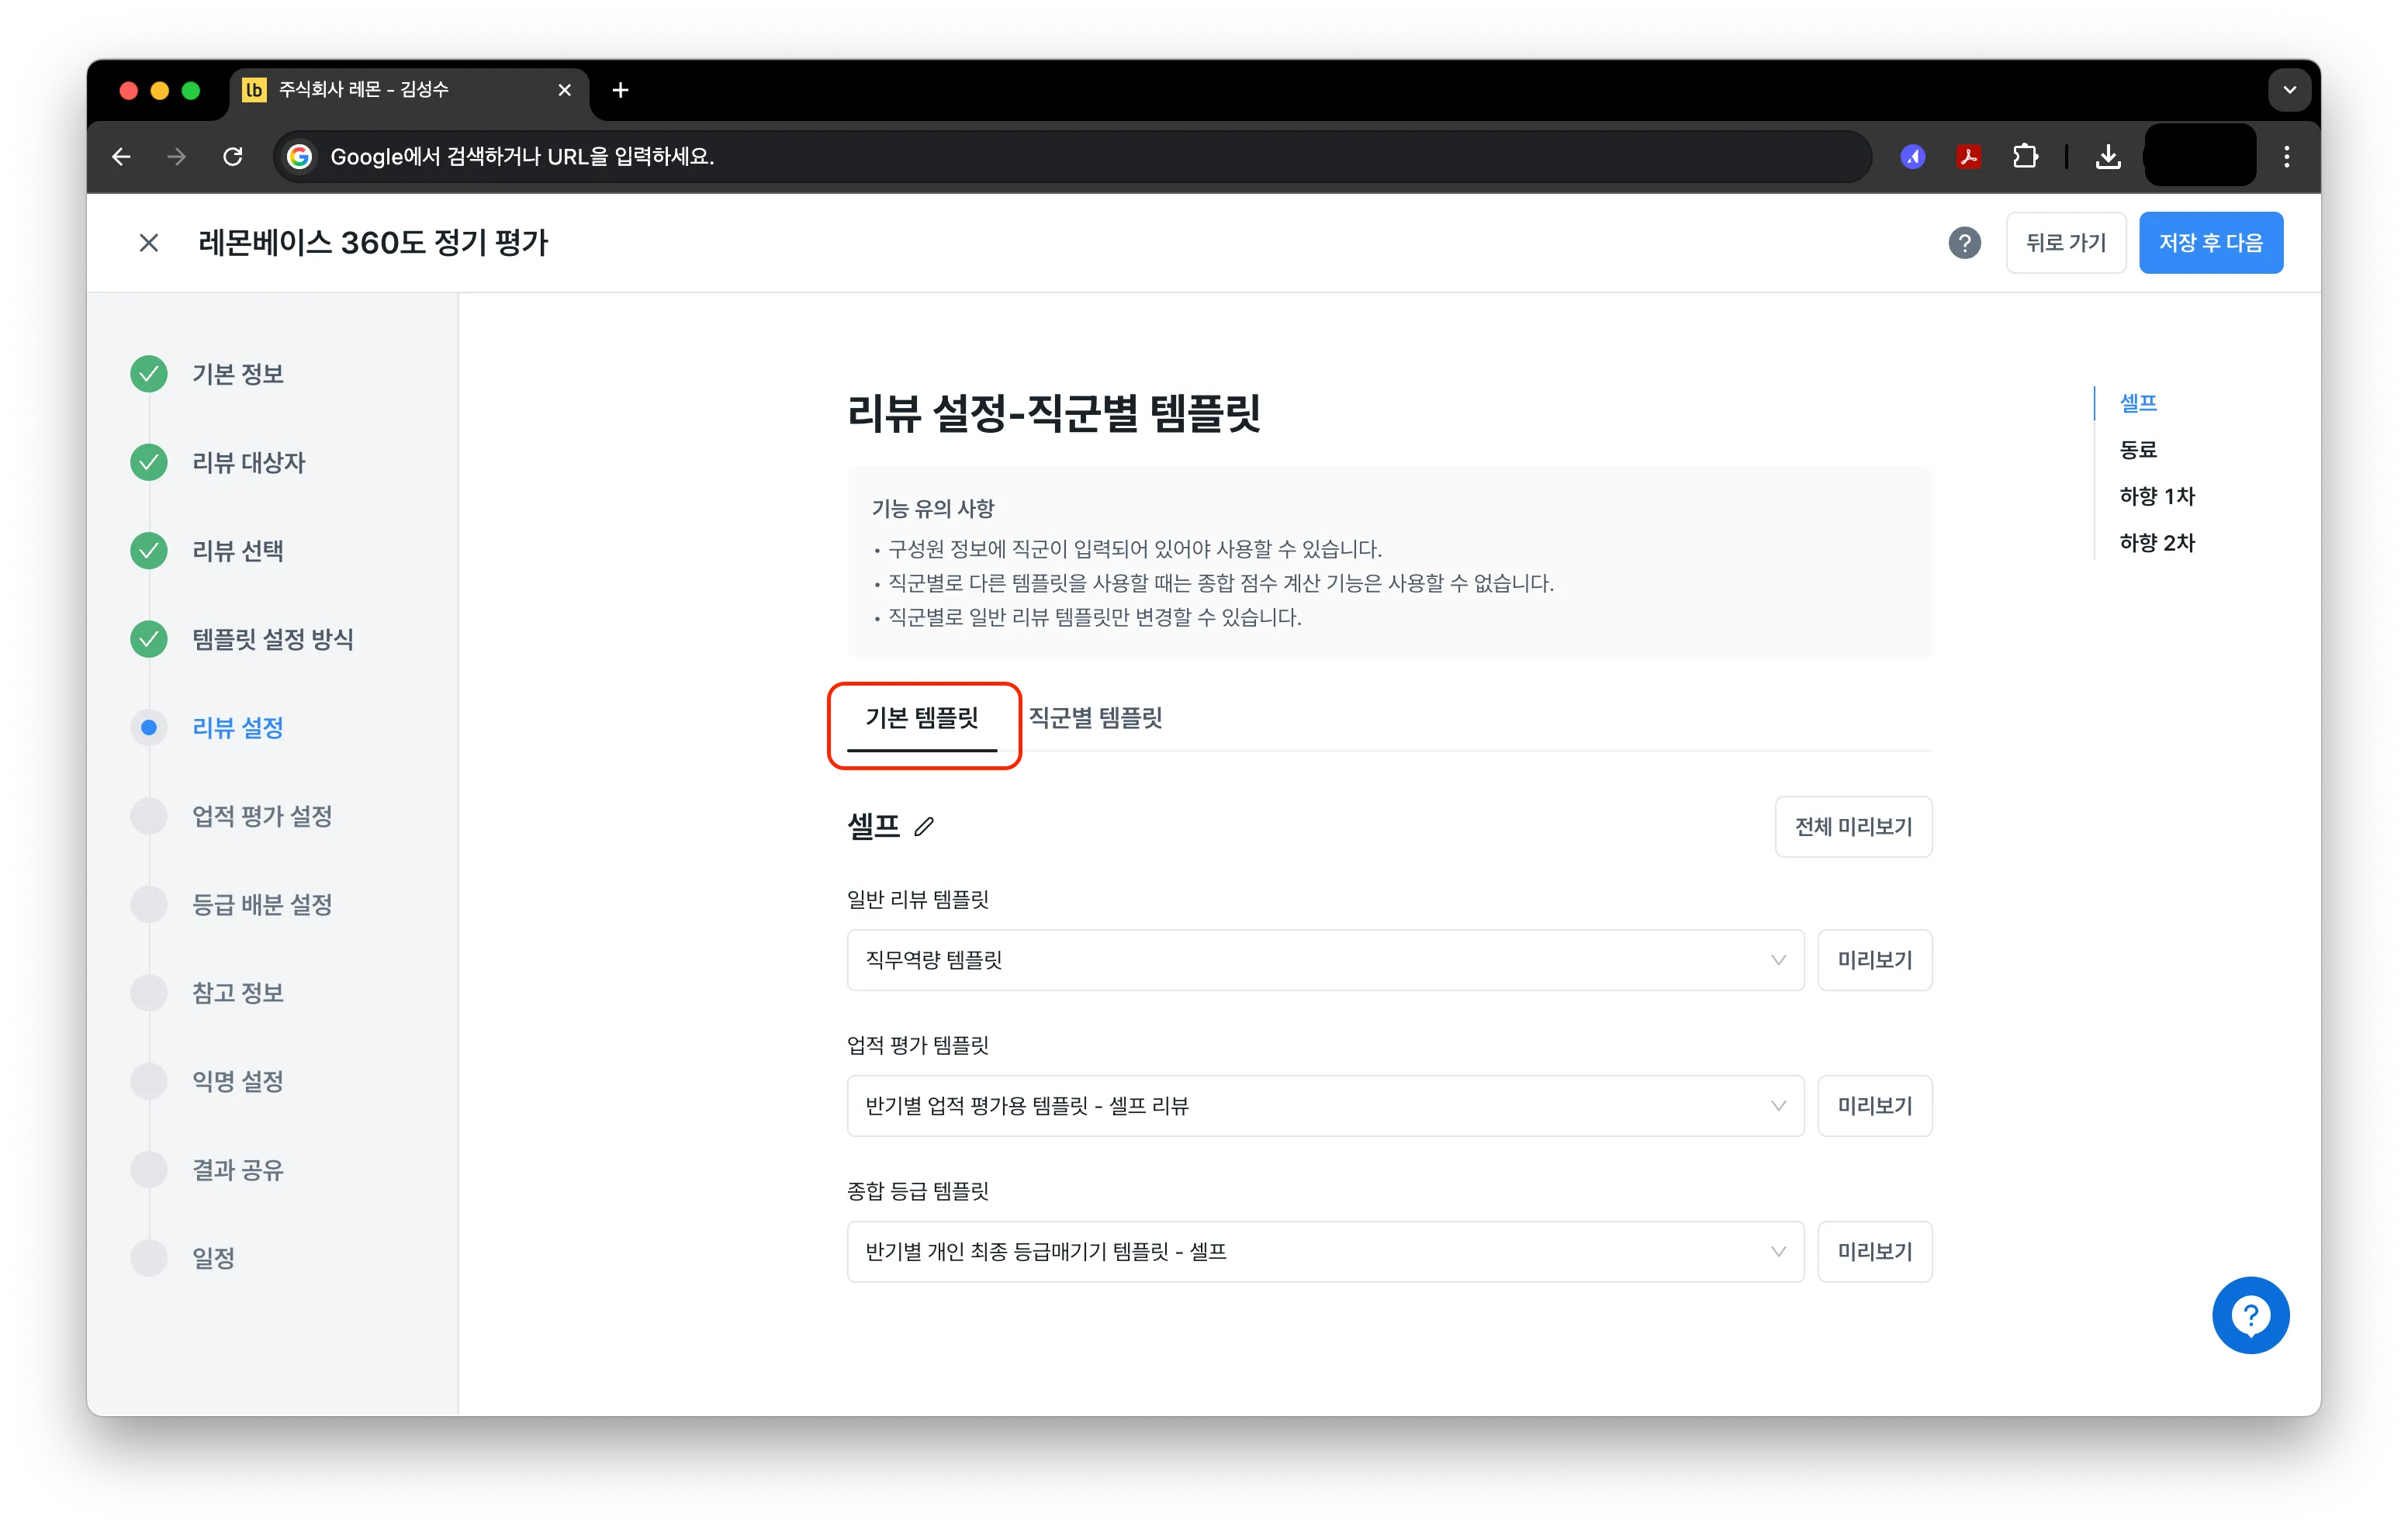Viewport: 2408px width, 1531px height.
Task: Click the browser forward arrow
Action: click(177, 157)
